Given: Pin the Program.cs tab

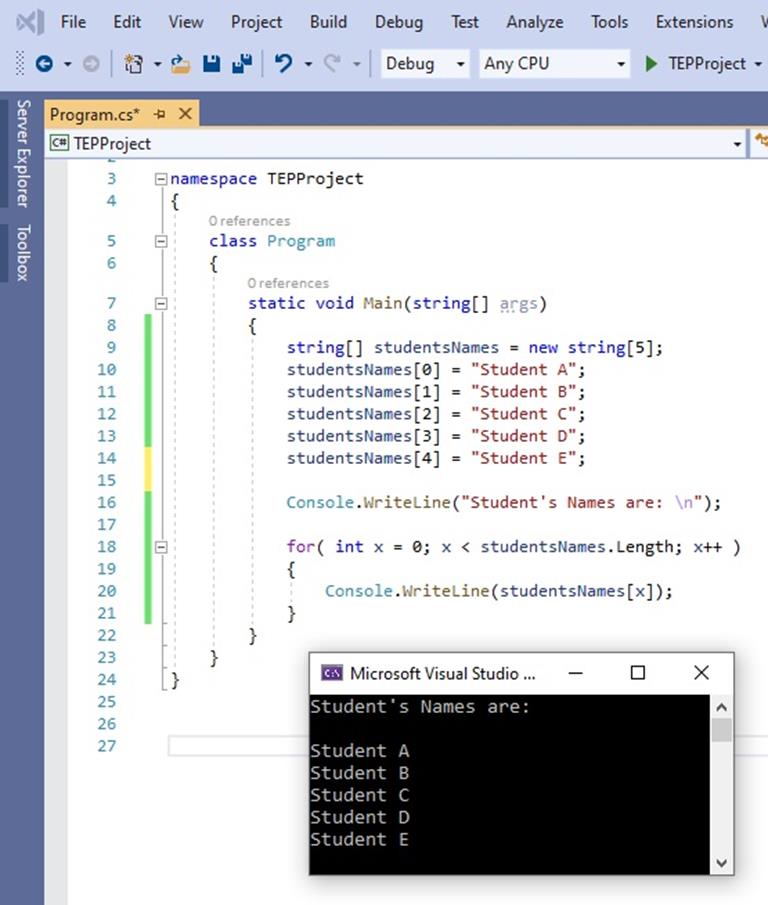Looking at the screenshot, I should 160,114.
